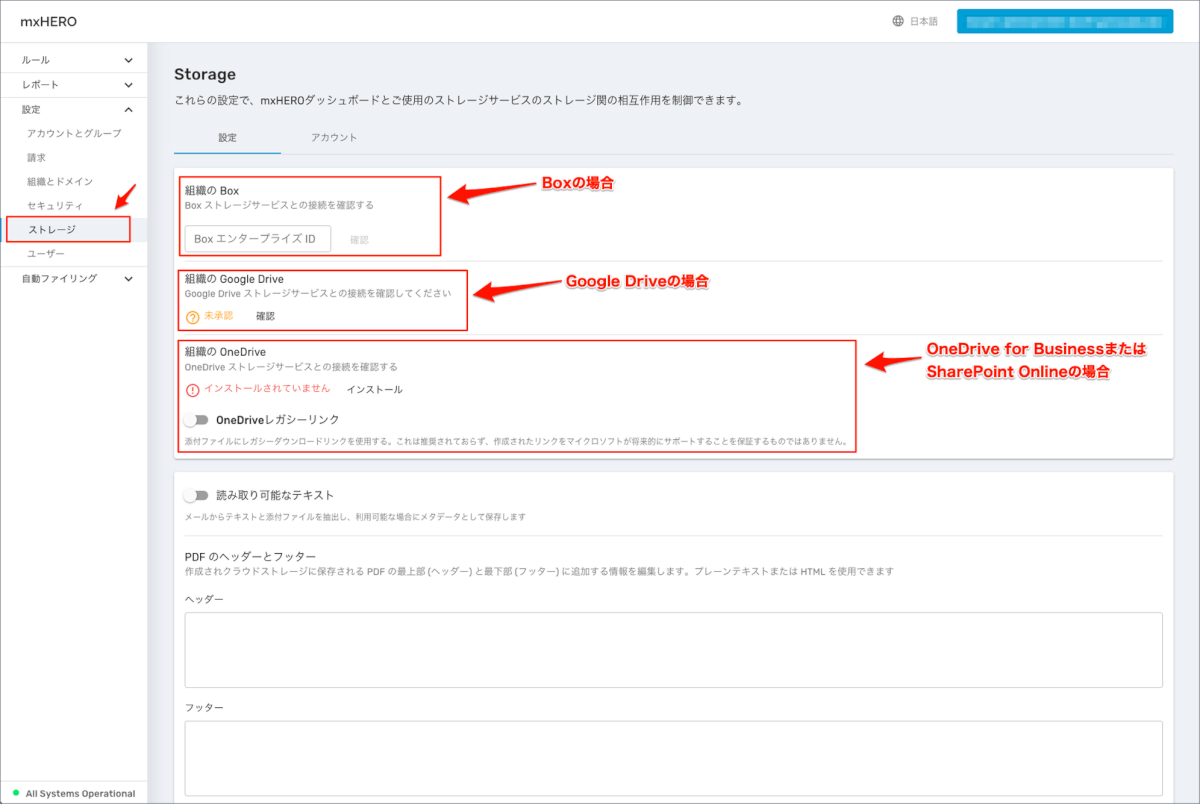Image resolution: width=1200 pixels, height=804 pixels.
Task: Switch to the アカウント tab
Action: 334,137
